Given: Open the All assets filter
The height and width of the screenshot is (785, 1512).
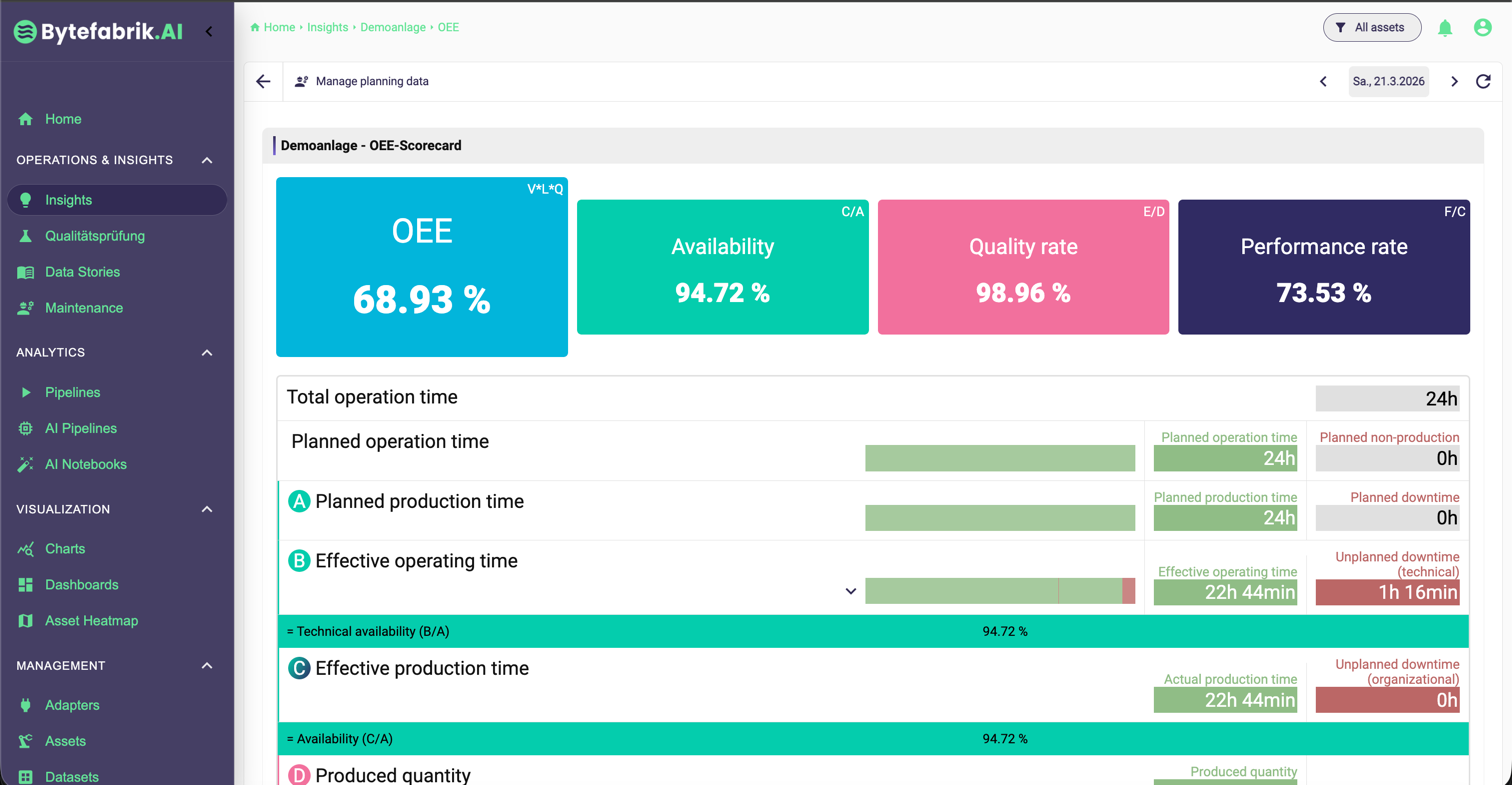Looking at the screenshot, I should (x=1371, y=28).
